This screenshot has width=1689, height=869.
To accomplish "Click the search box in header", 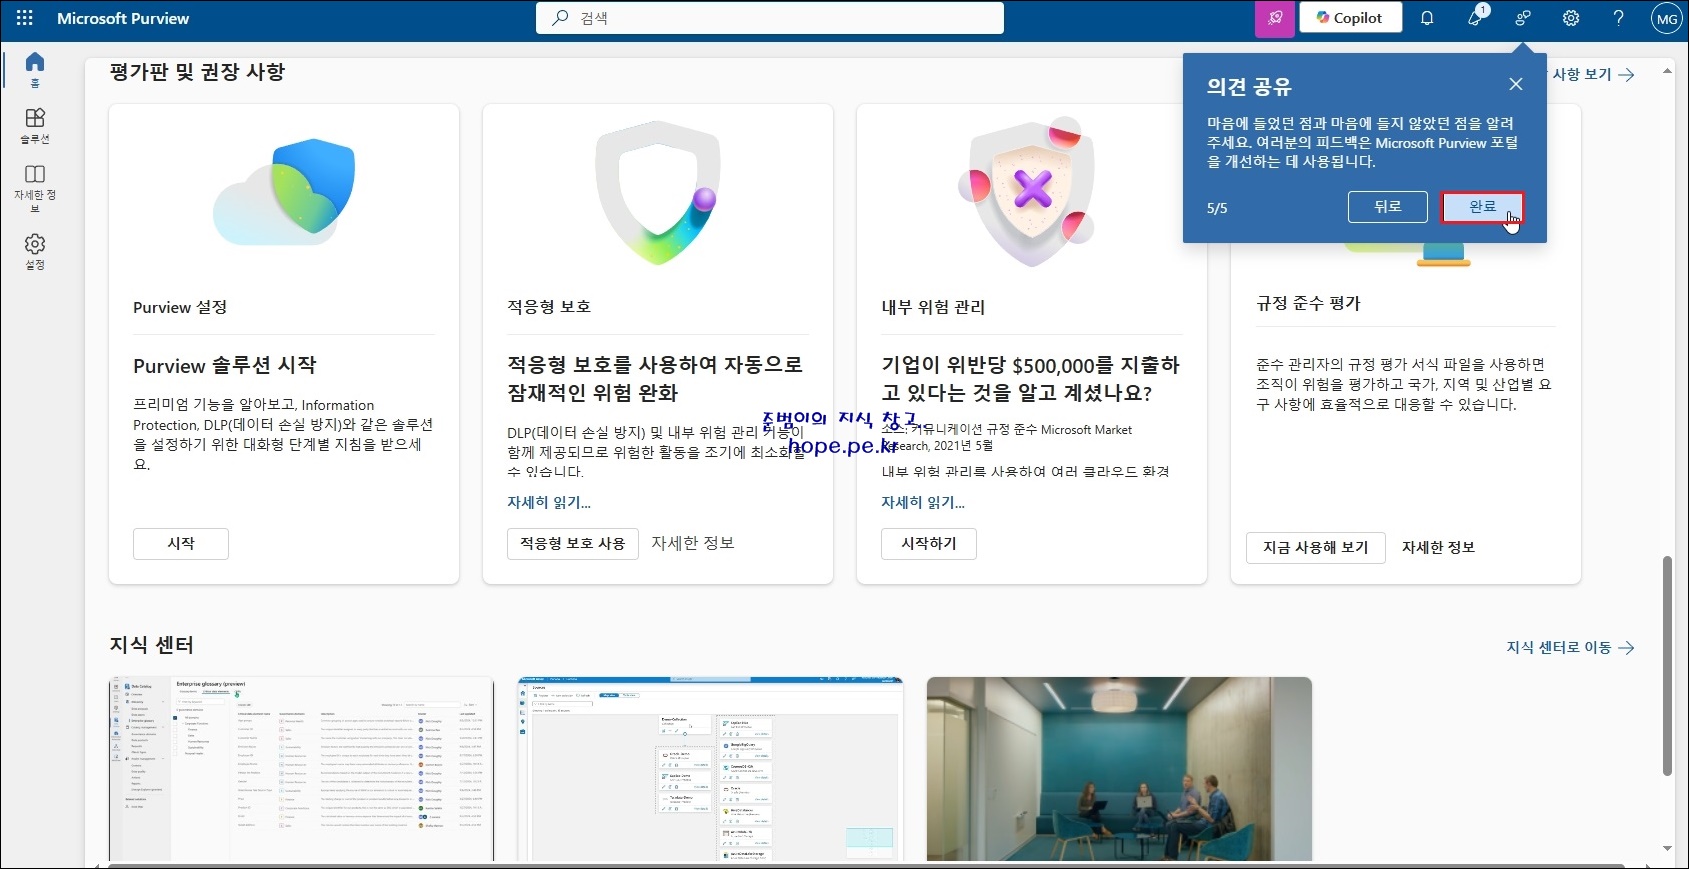I will point(770,18).
